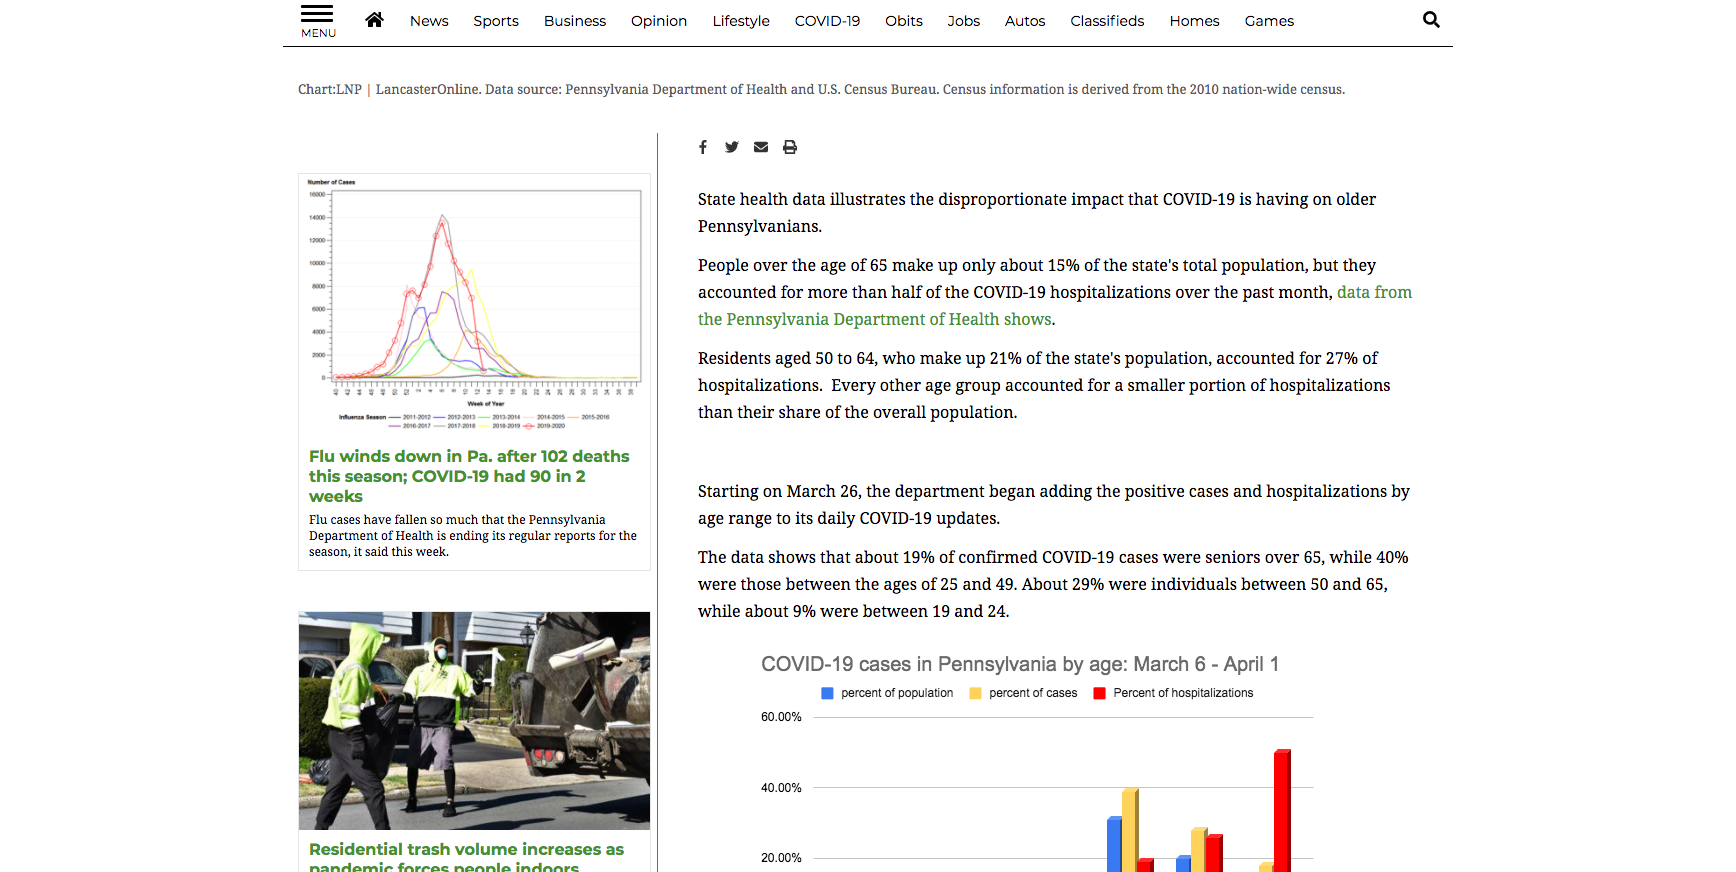Open the hamburger MENU icon

point(317,20)
